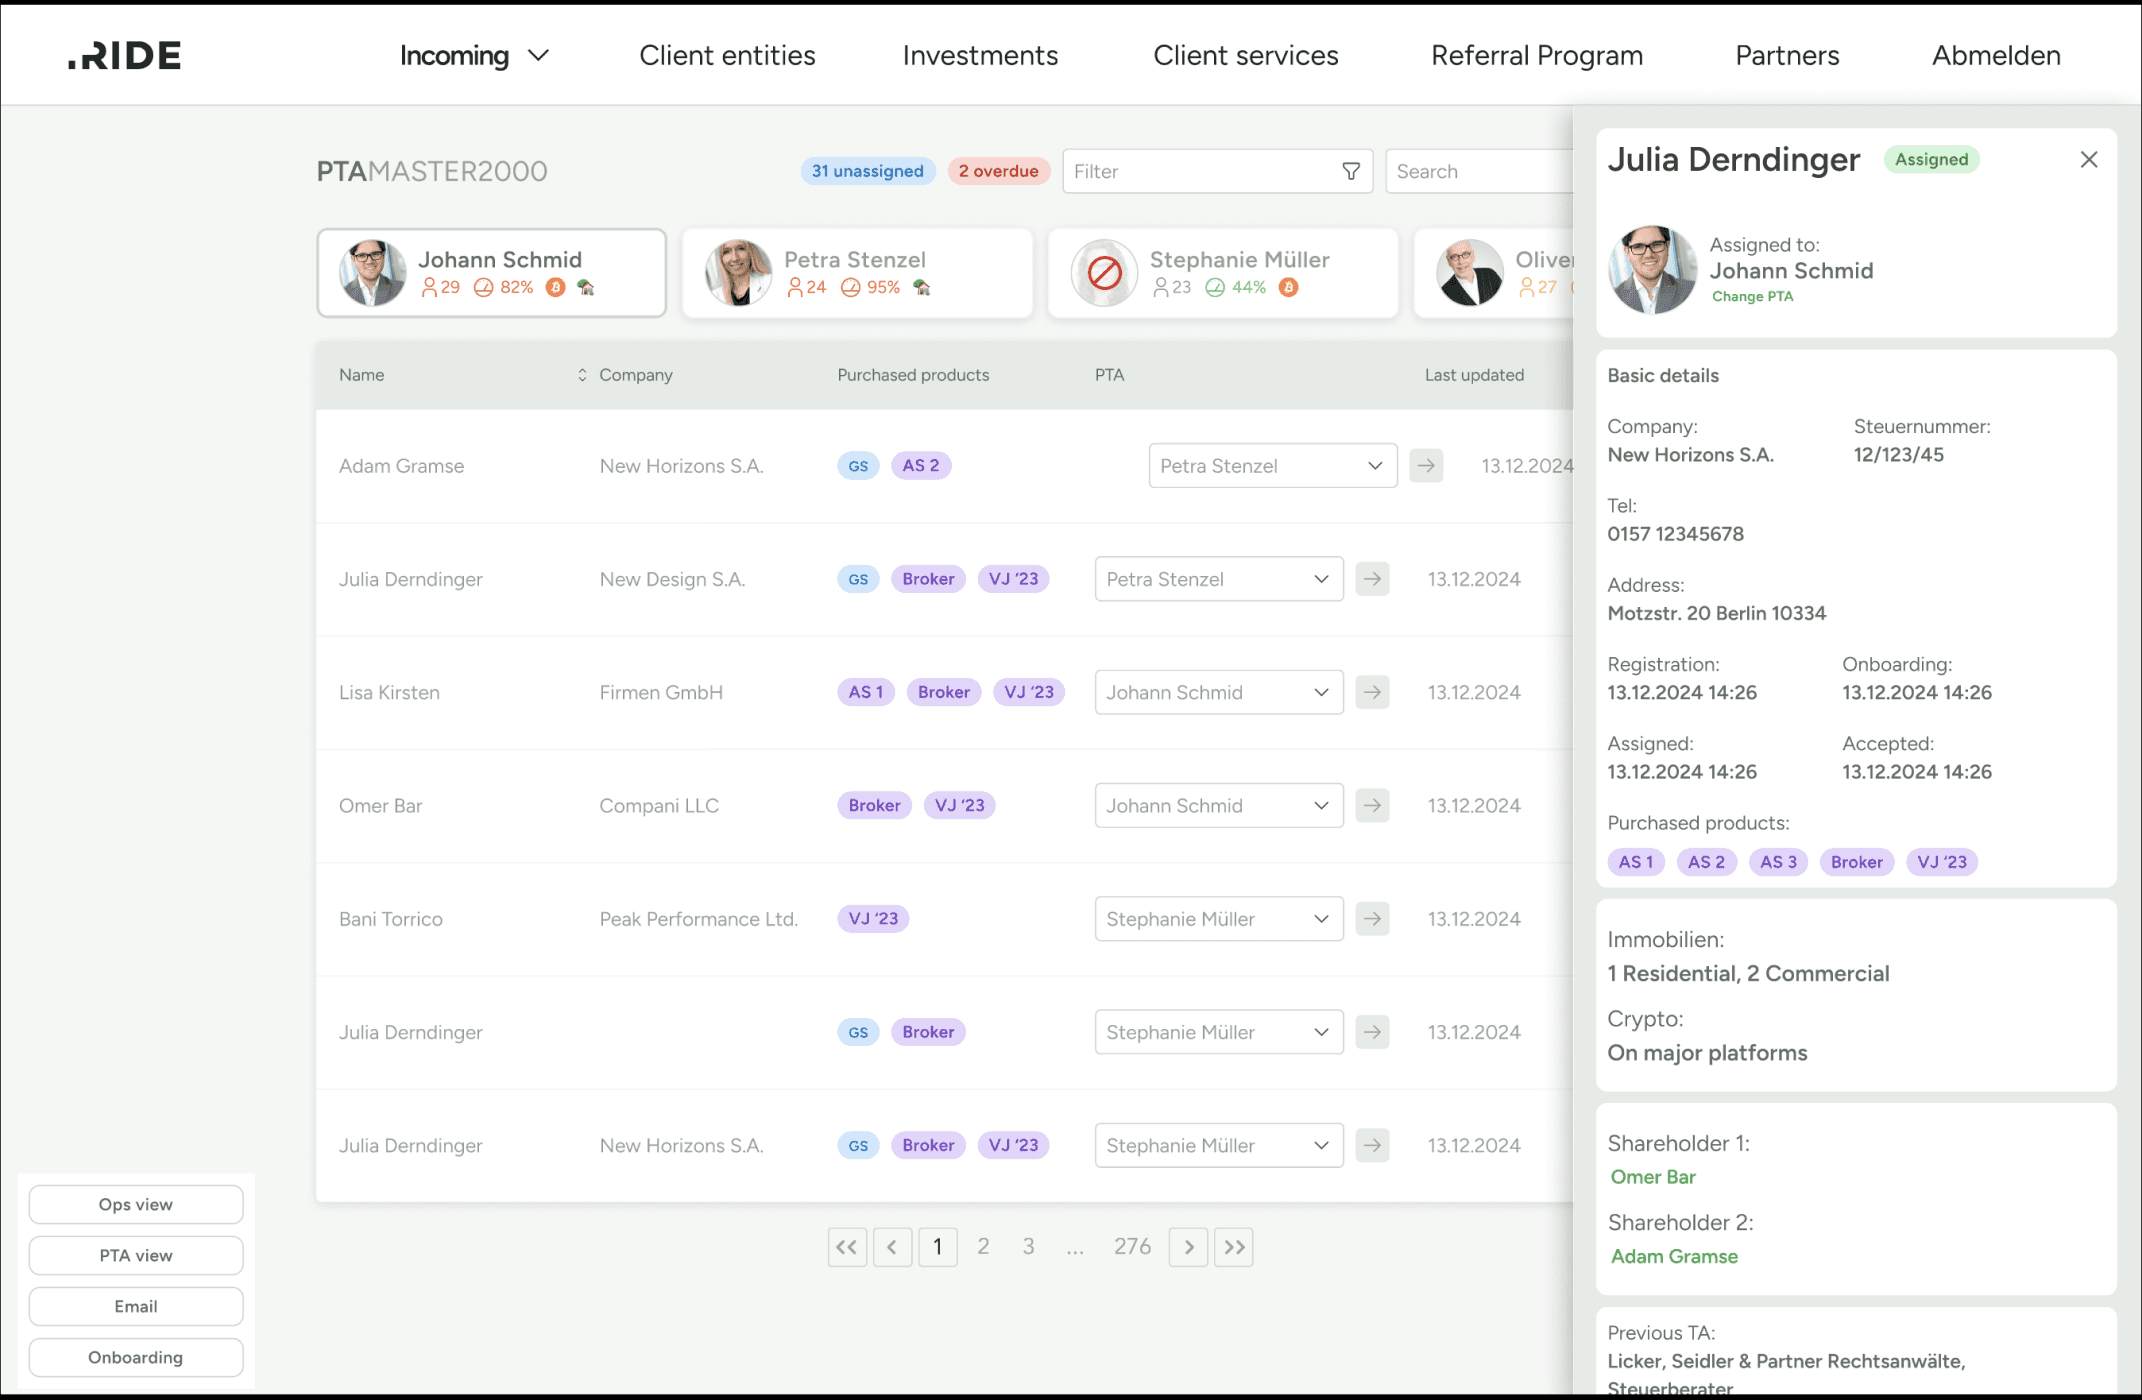Image resolution: width=2142 pixels, height=1400 pixels.
Task: Navigate to Referral Program
Action: [1536, 56]
